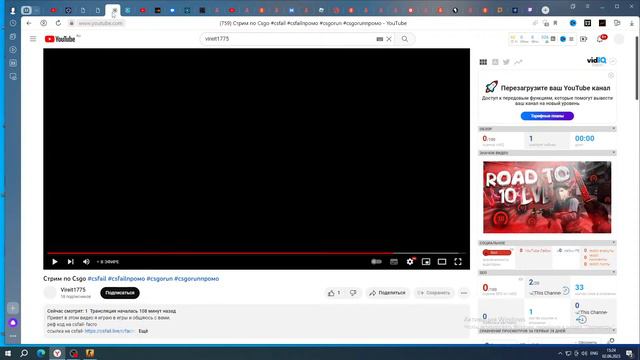Image resolution: width=640 pixels, height=360 pixels.
Task: Open the browser new tab plus button
Action: 545,10
